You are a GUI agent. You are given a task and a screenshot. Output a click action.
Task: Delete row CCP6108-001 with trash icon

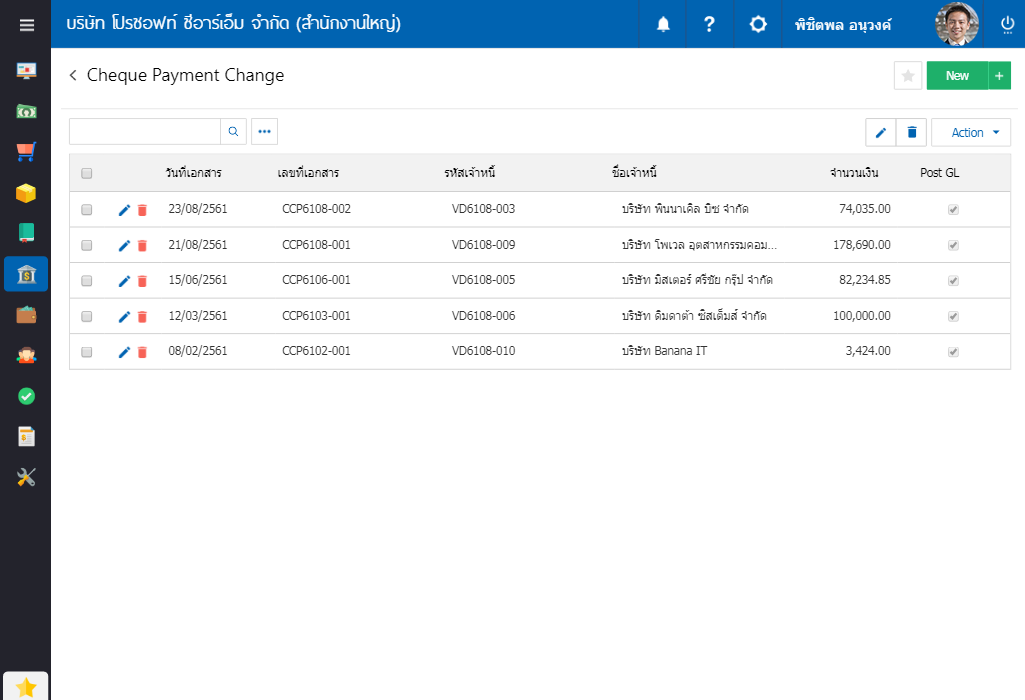142,246
